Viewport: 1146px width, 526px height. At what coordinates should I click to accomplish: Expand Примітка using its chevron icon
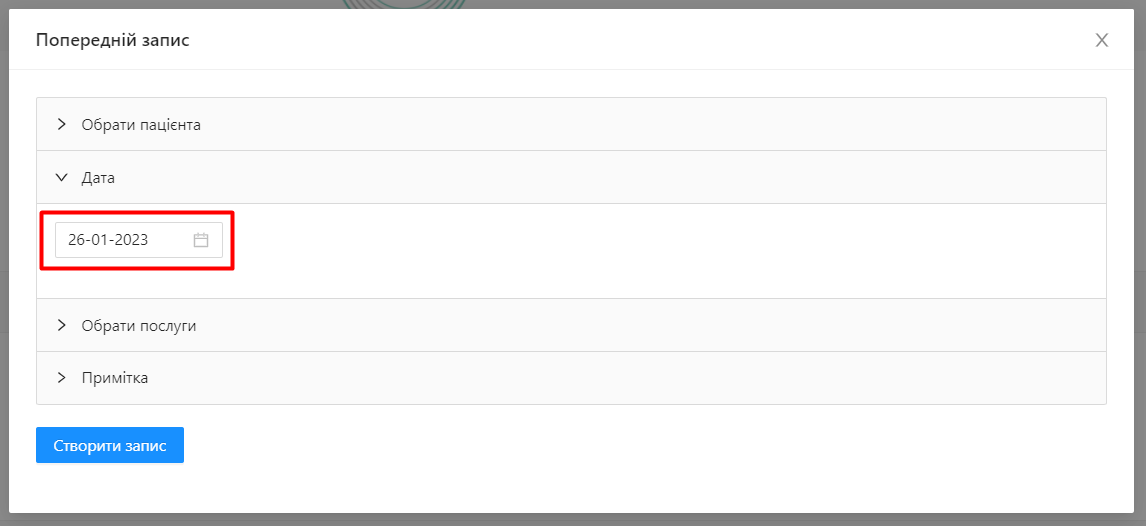[x=61, y=378]
